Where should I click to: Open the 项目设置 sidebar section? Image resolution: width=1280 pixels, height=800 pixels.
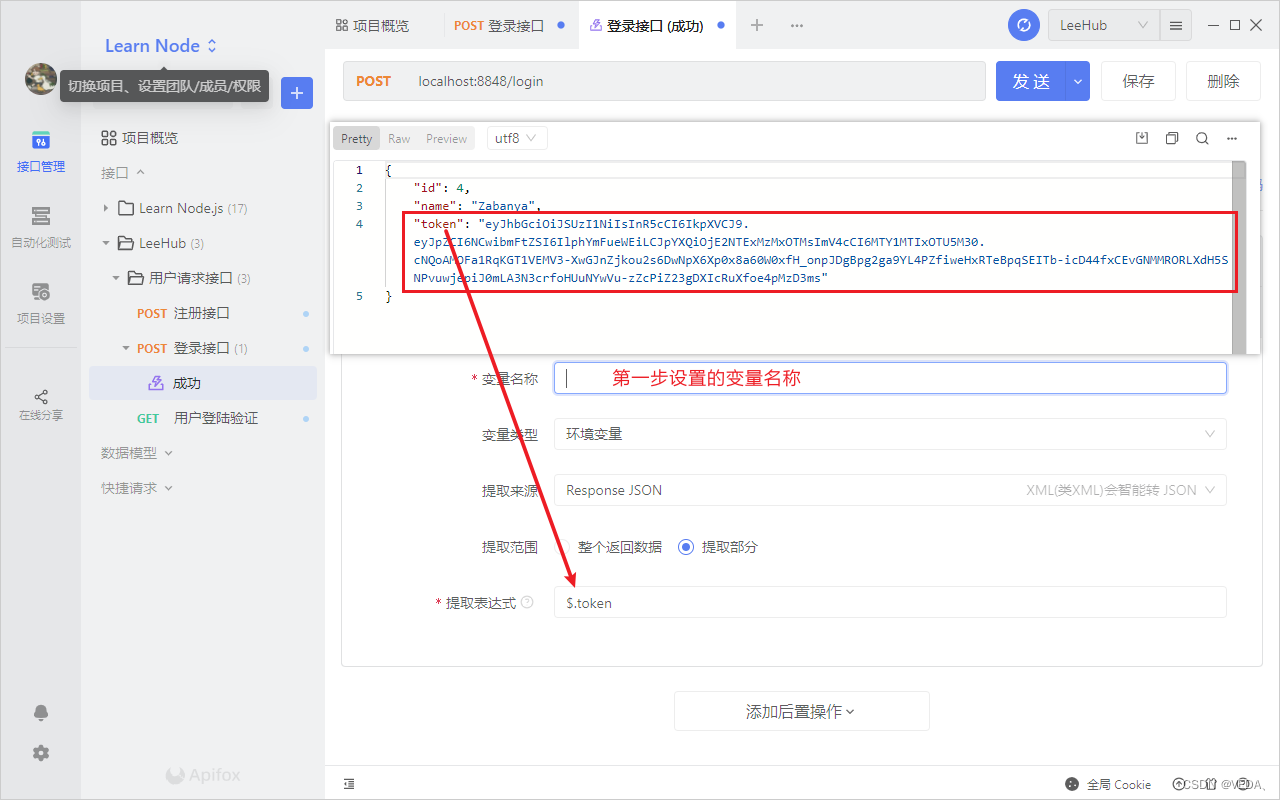pos(40,303)
